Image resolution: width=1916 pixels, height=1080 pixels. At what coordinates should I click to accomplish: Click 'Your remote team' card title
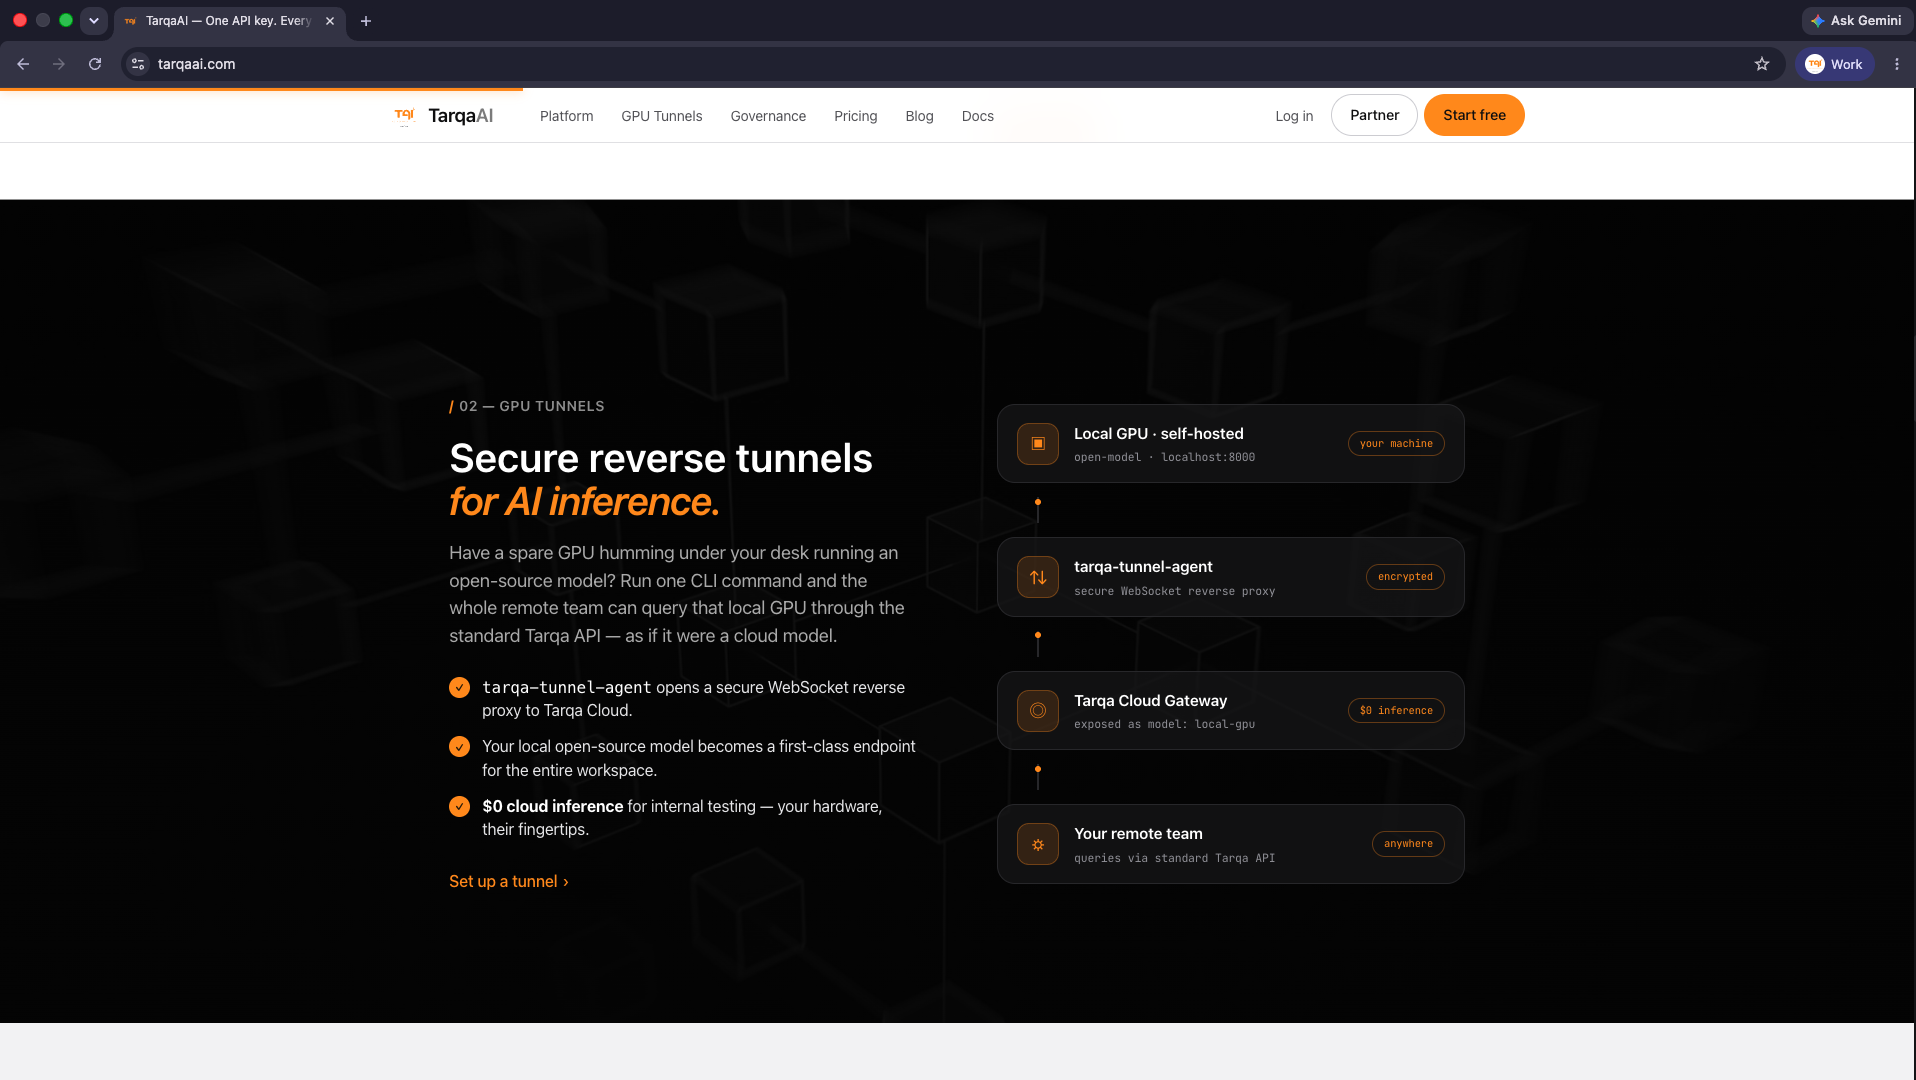click(x=1138, y=834)
